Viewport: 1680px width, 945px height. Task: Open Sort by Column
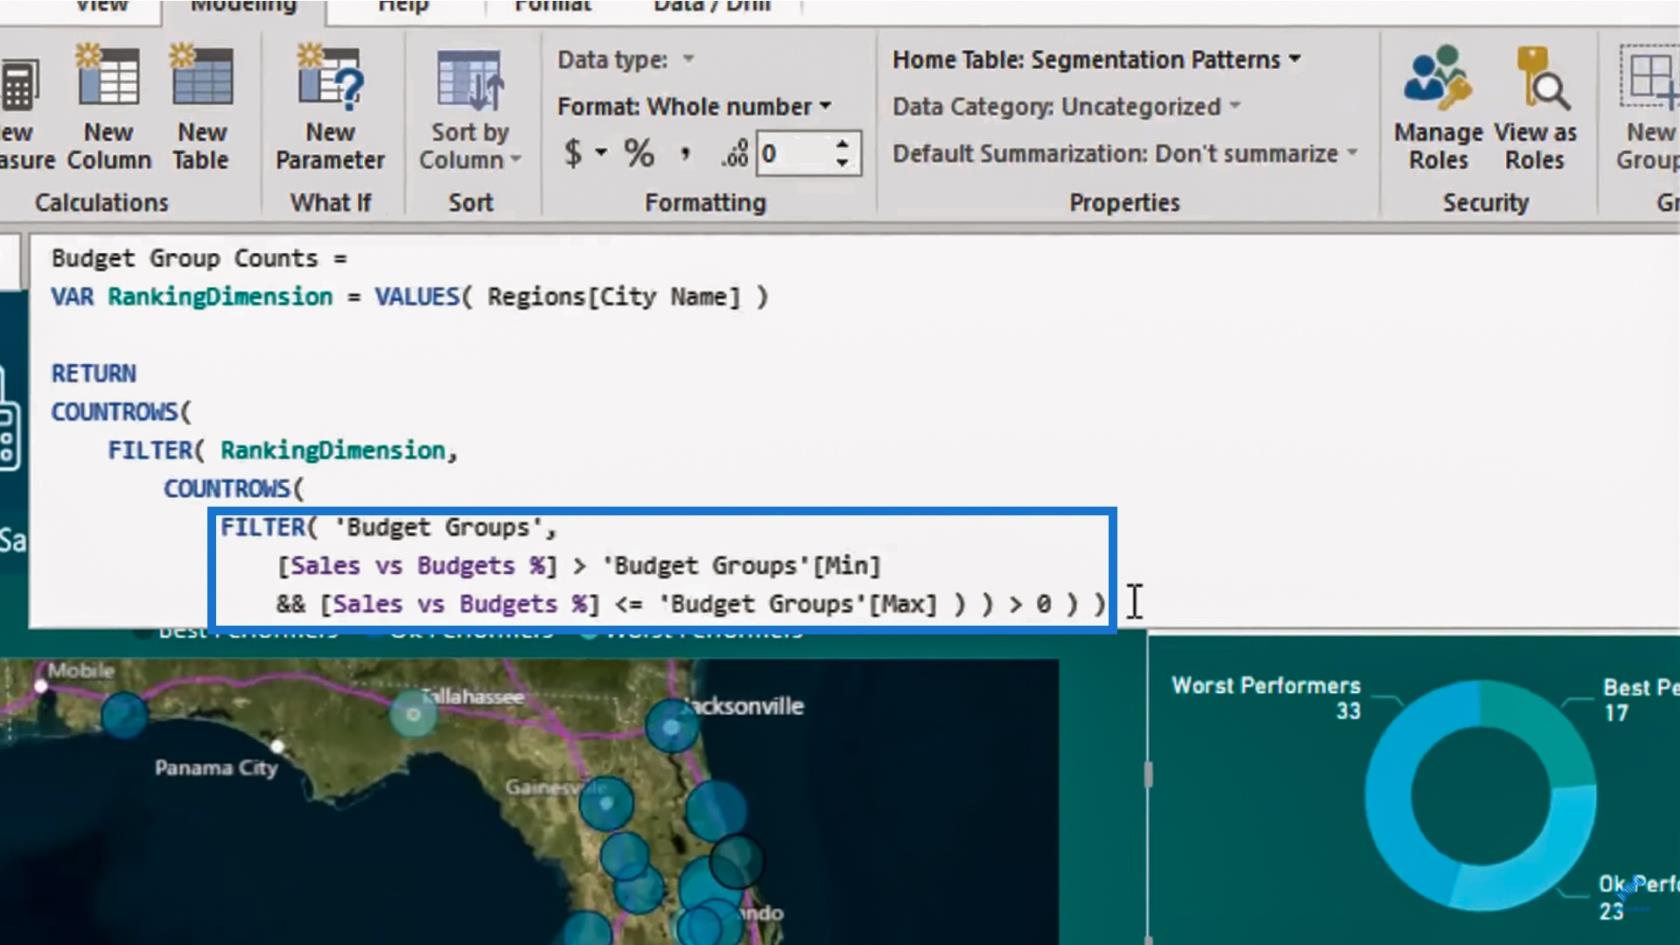[469, 110]
